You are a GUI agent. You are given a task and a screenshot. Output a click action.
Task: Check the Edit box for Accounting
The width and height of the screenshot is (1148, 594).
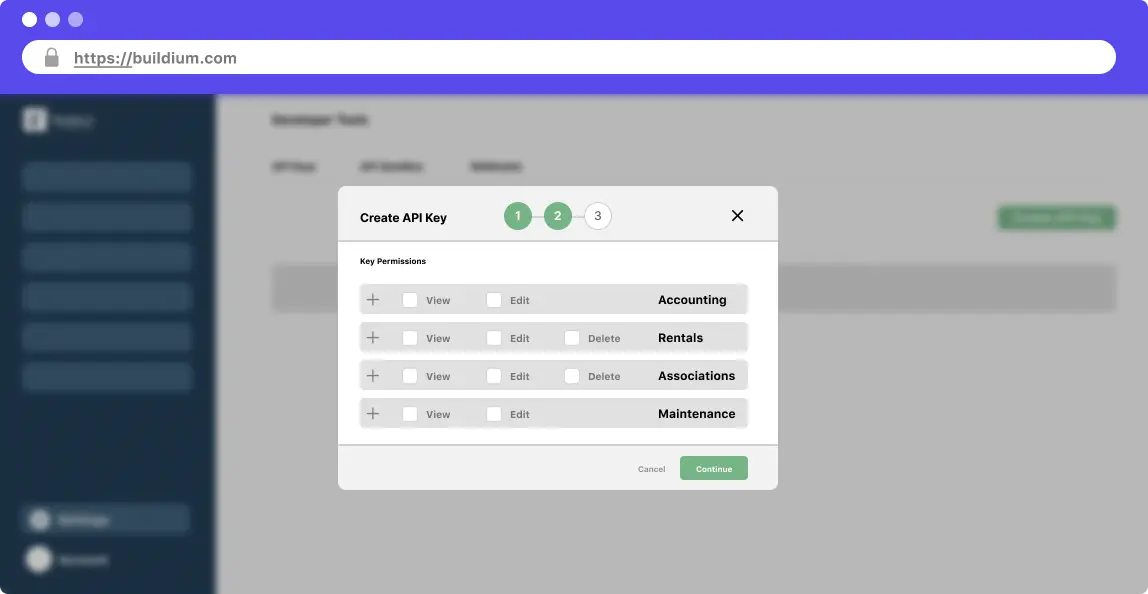pyautogui.click(x=494, y=300)
